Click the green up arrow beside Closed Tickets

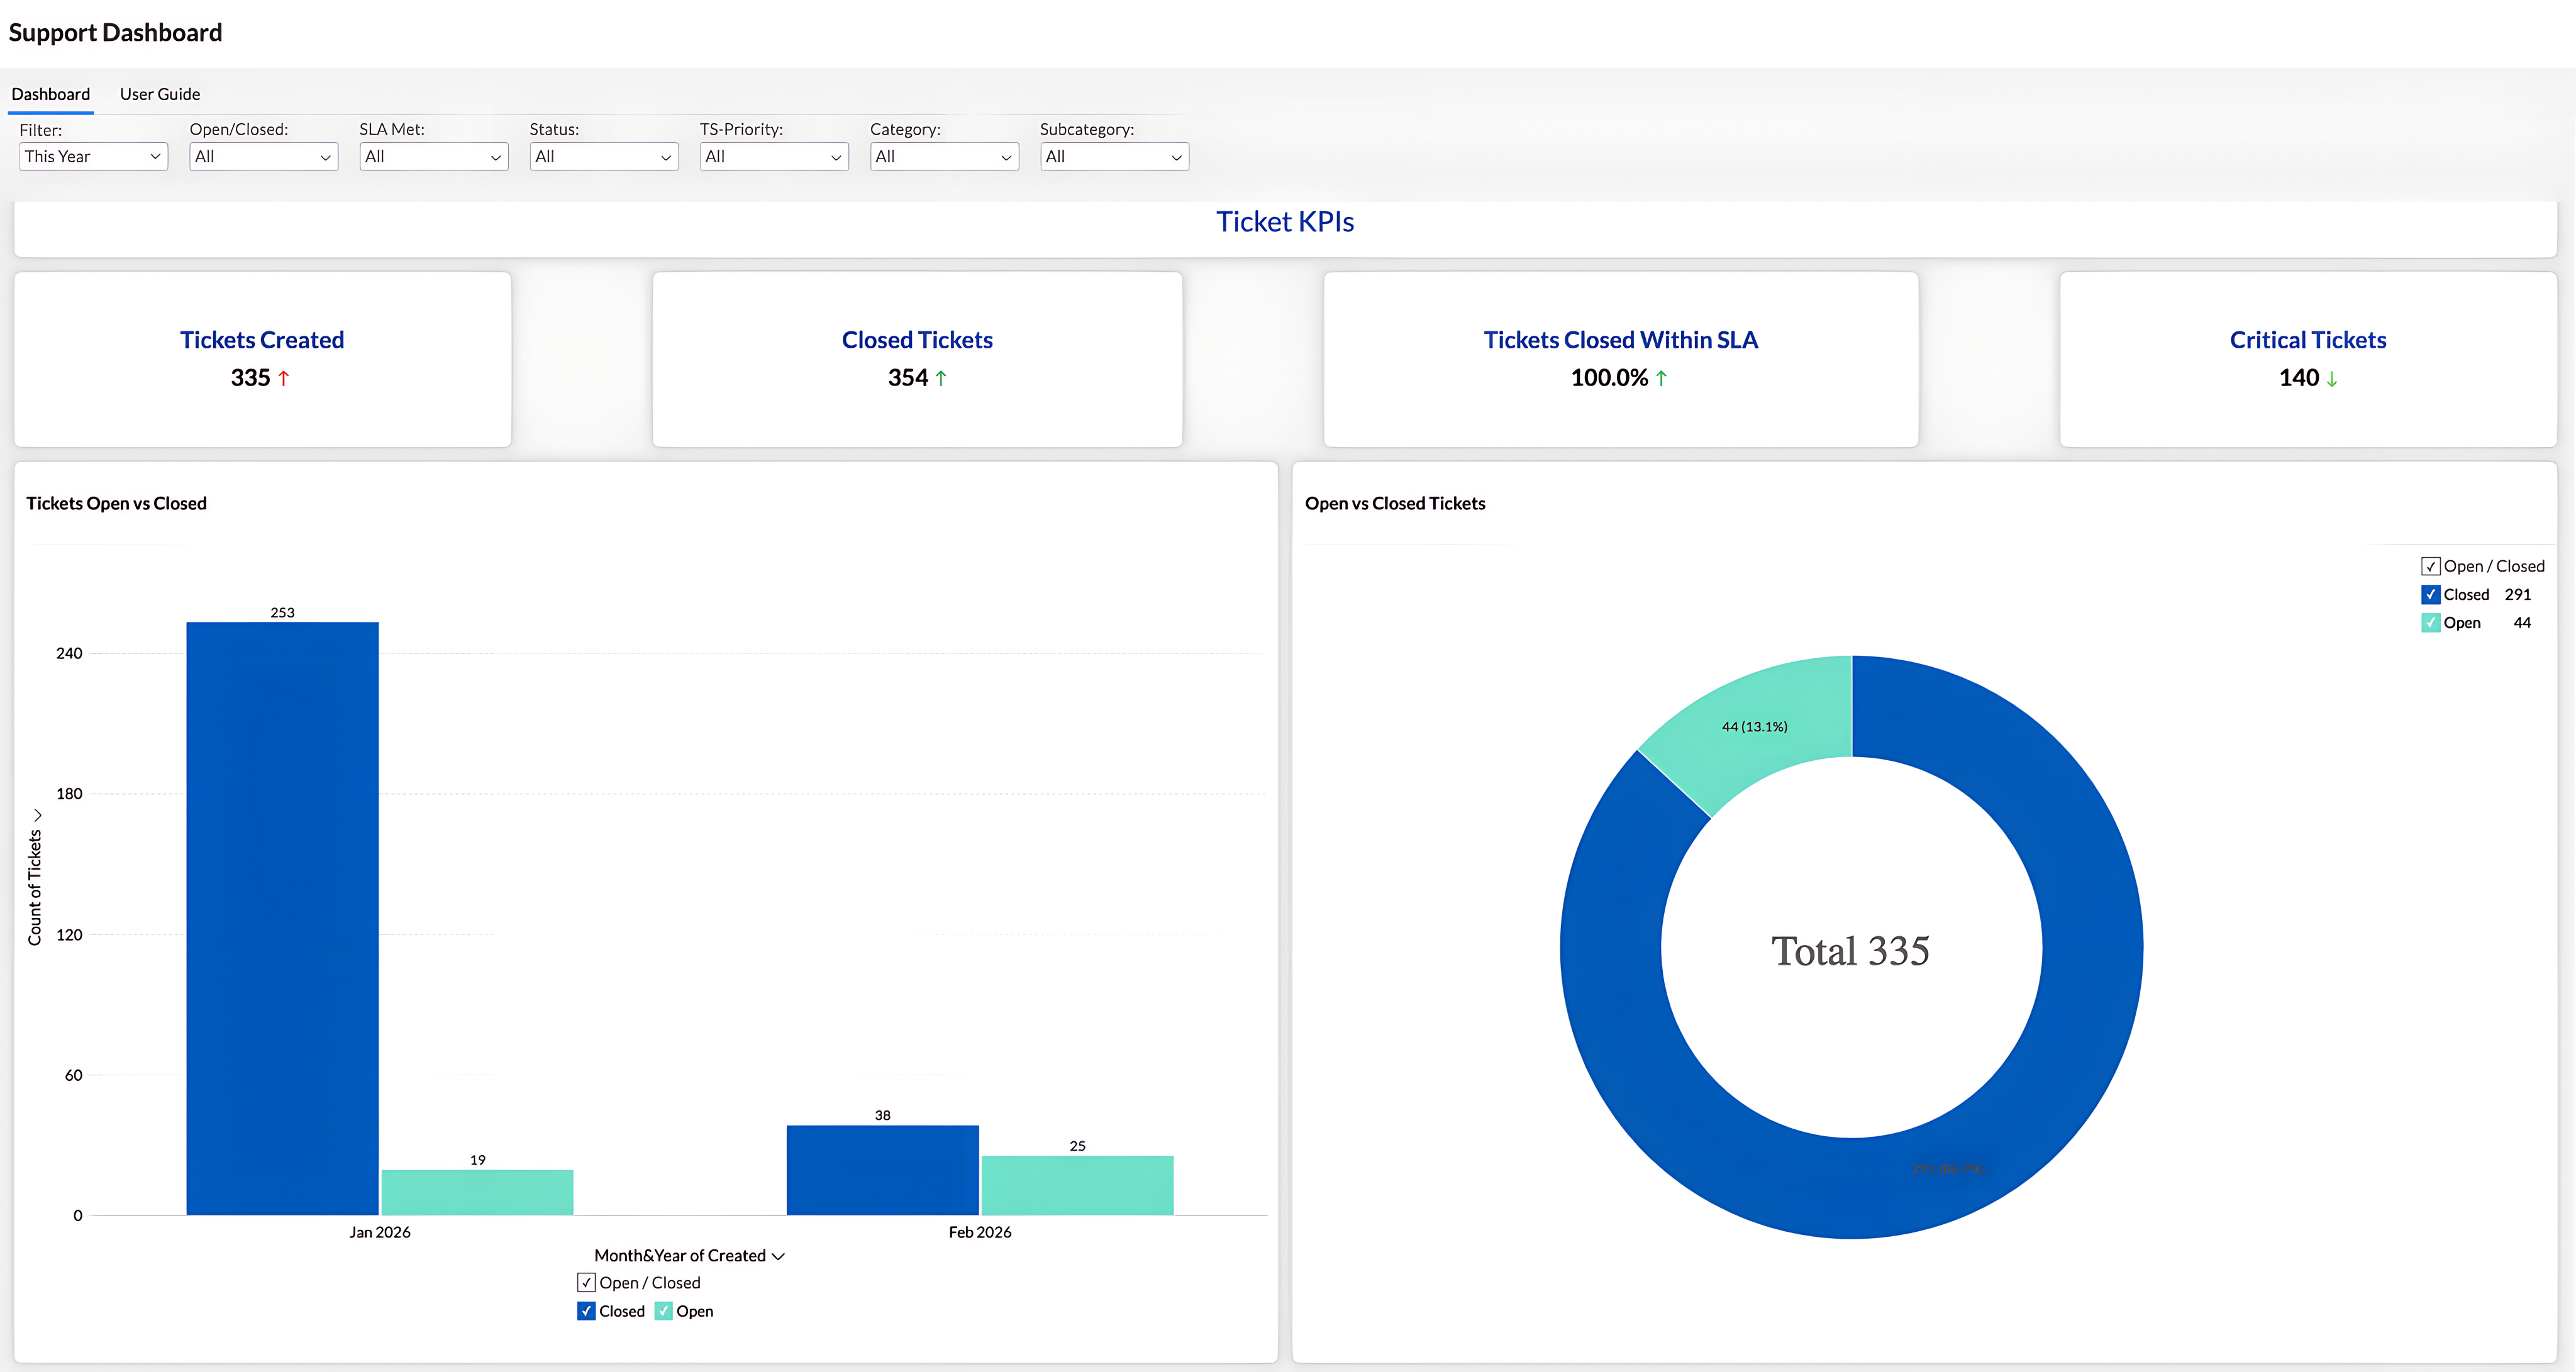coord(941,378)
